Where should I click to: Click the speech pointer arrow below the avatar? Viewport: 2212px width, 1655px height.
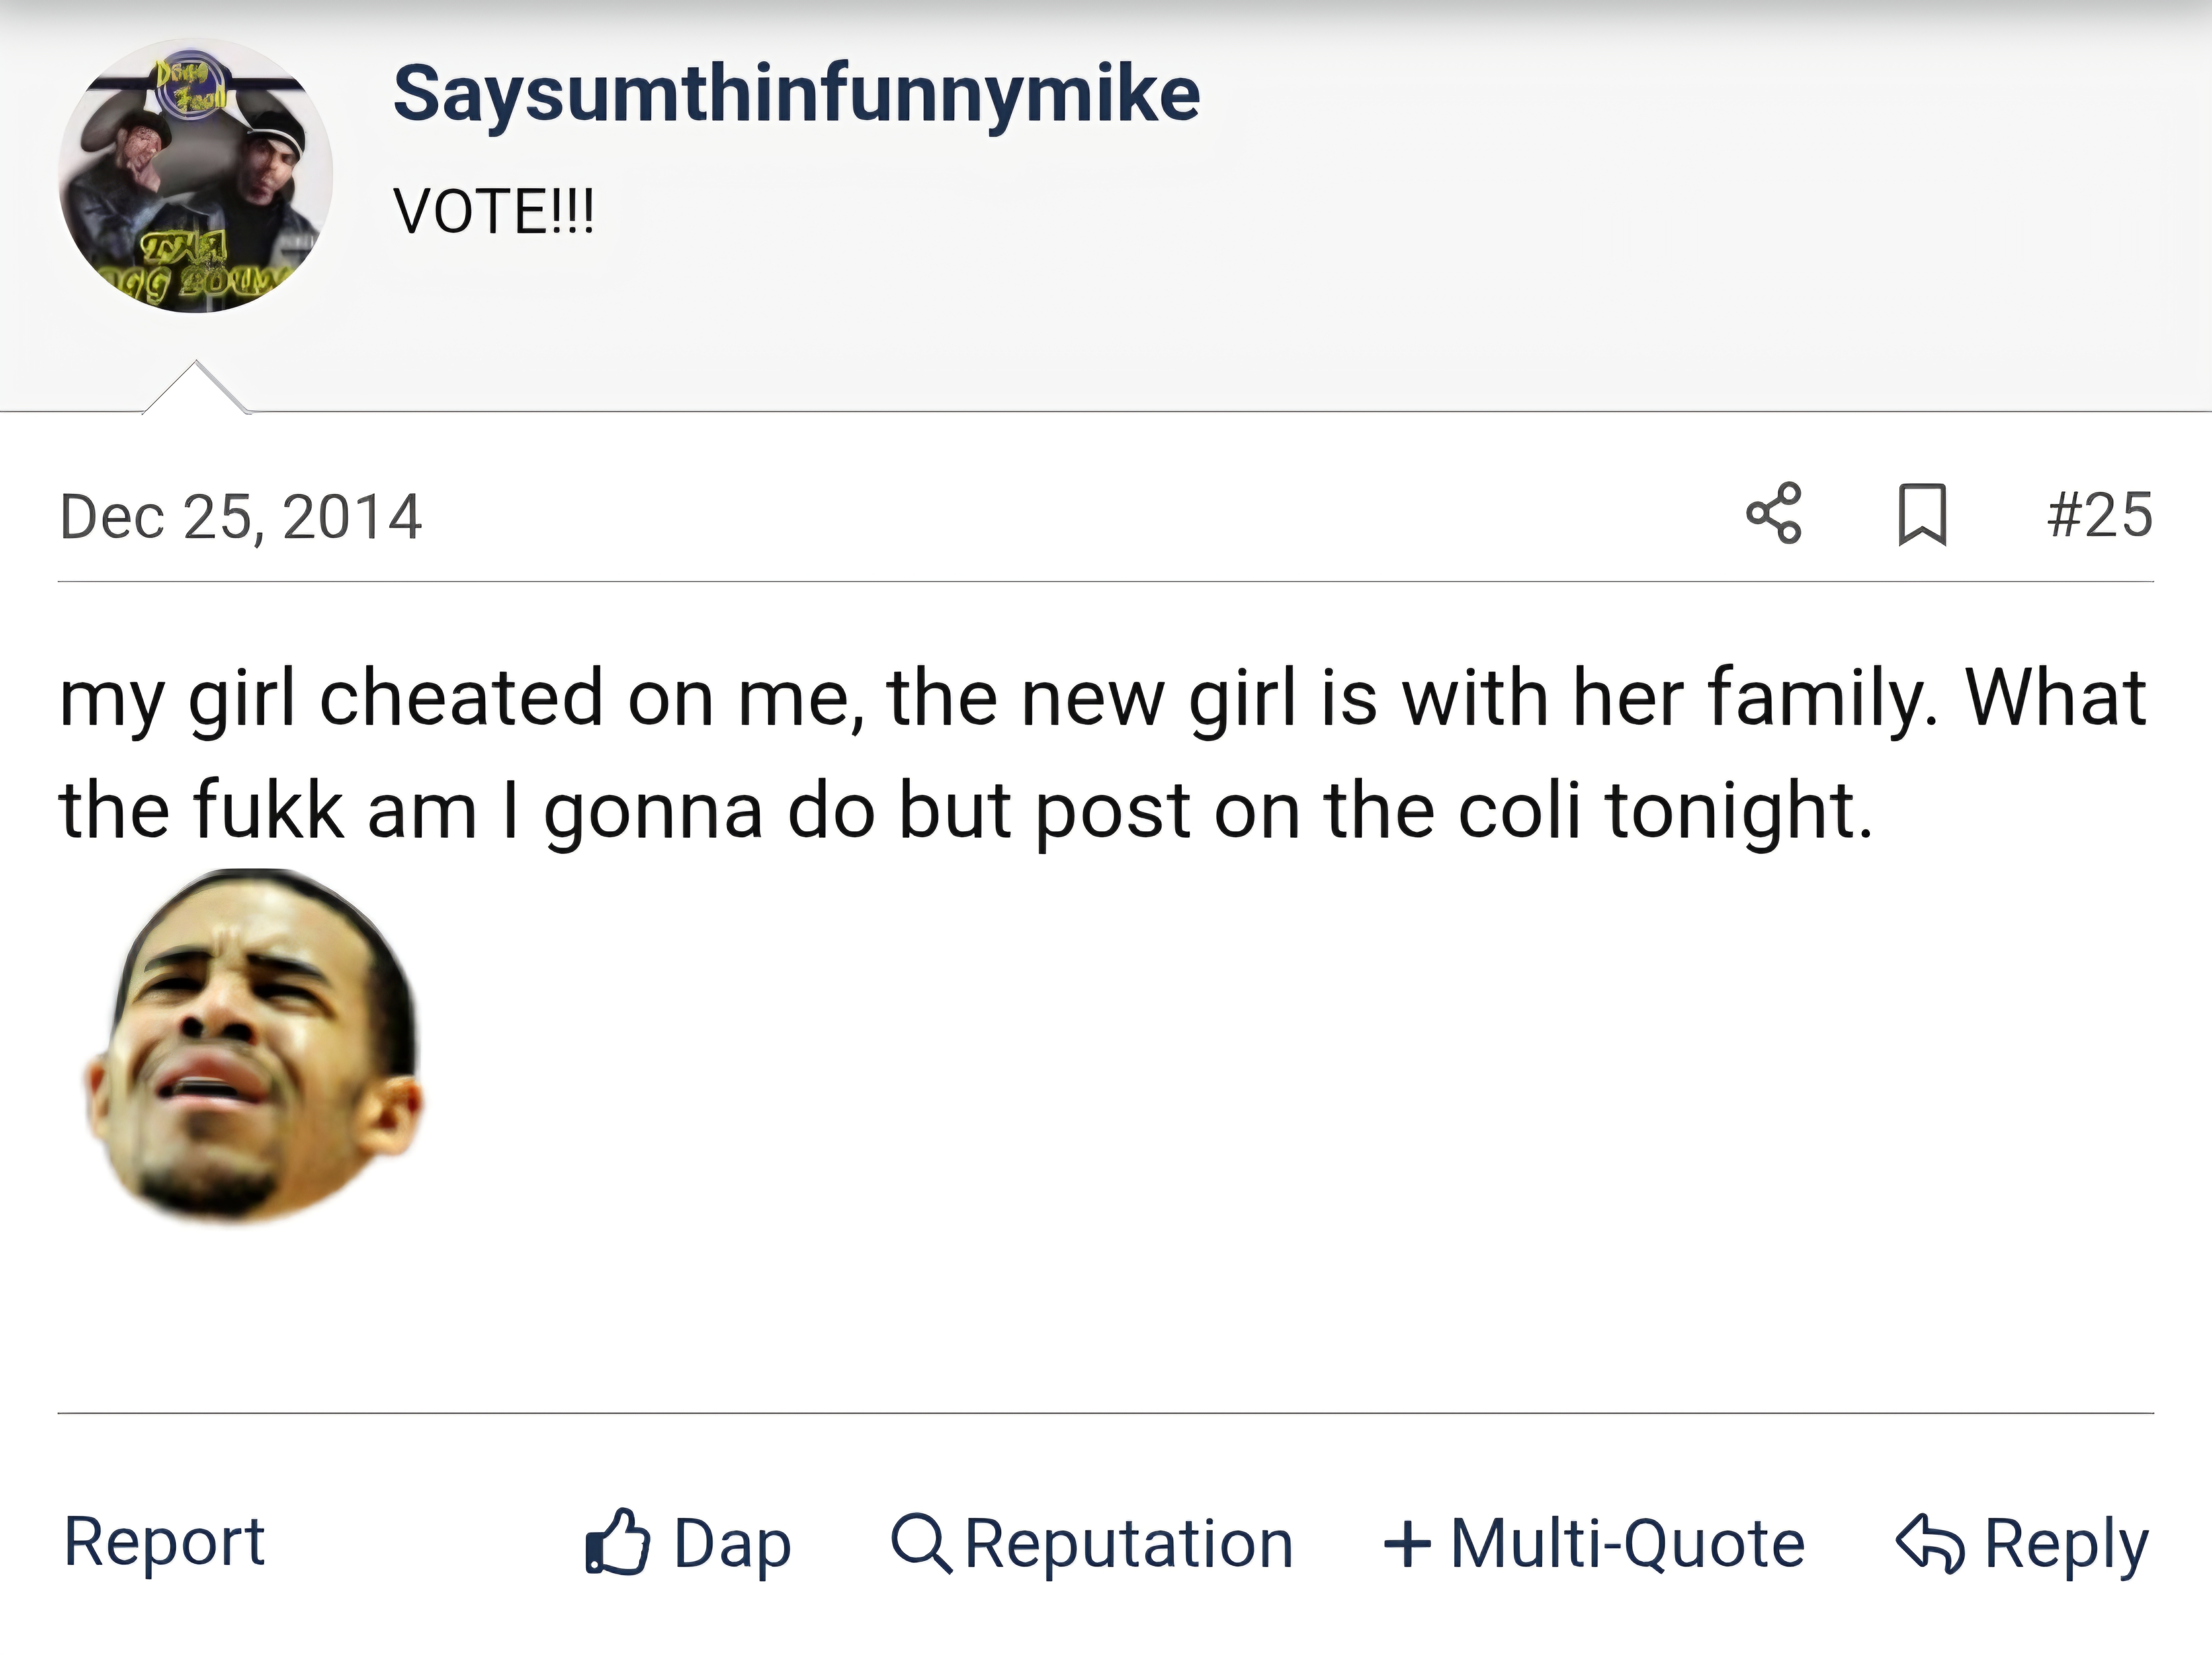coord(196,390)
